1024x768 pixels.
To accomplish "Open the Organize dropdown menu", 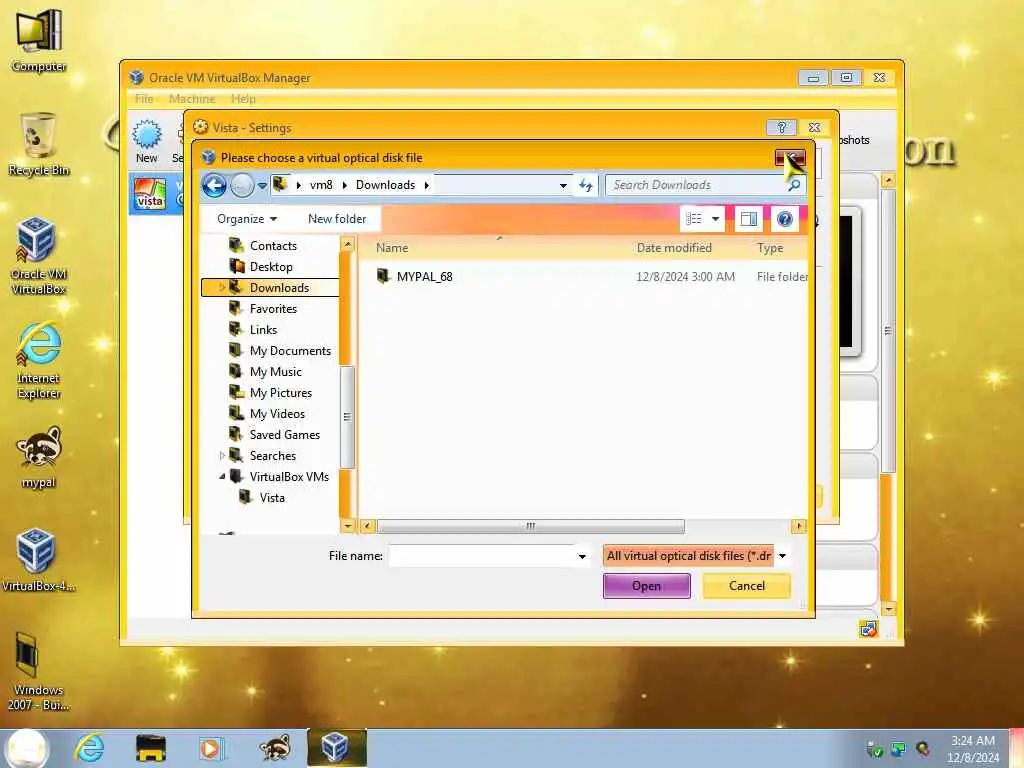I will tap(247, 219).
